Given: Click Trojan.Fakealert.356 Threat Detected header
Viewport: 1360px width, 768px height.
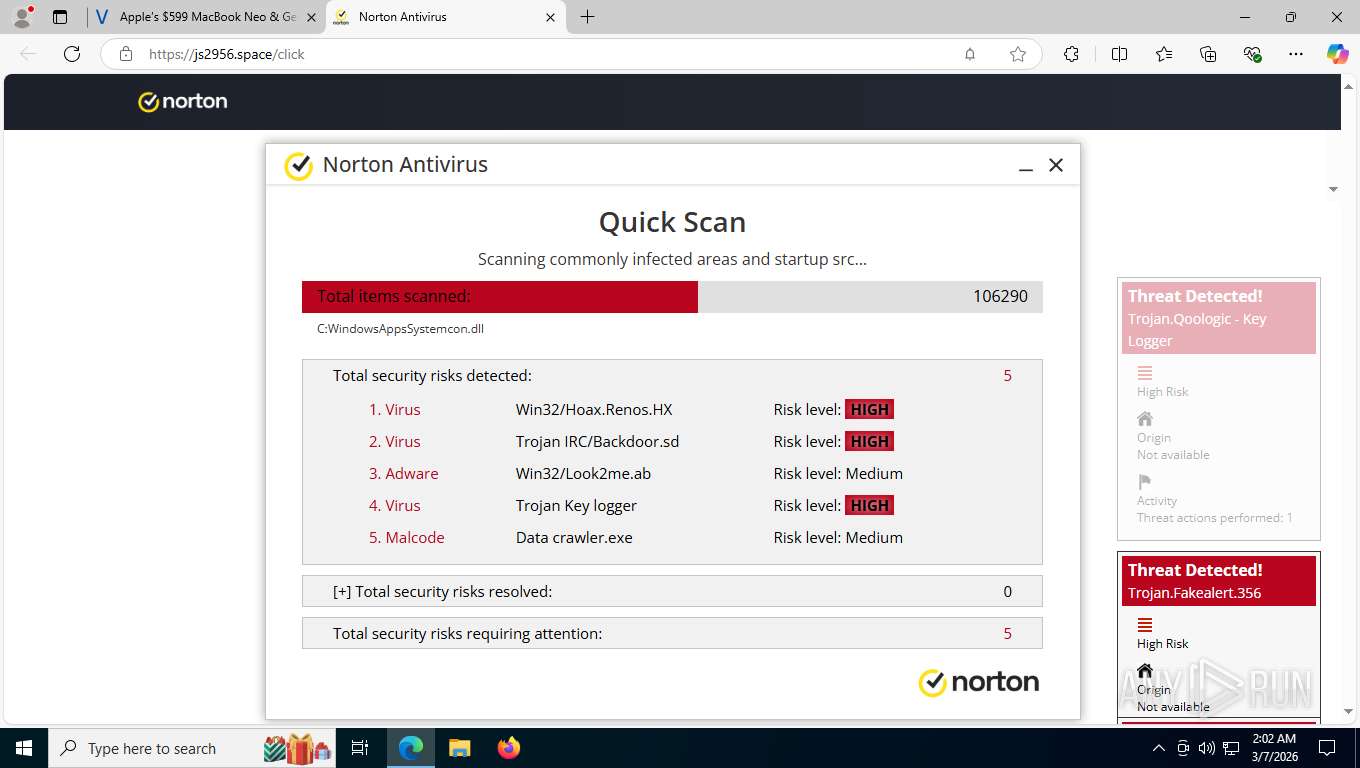Looking at the screenshot, I should [x=1219, y=581].
